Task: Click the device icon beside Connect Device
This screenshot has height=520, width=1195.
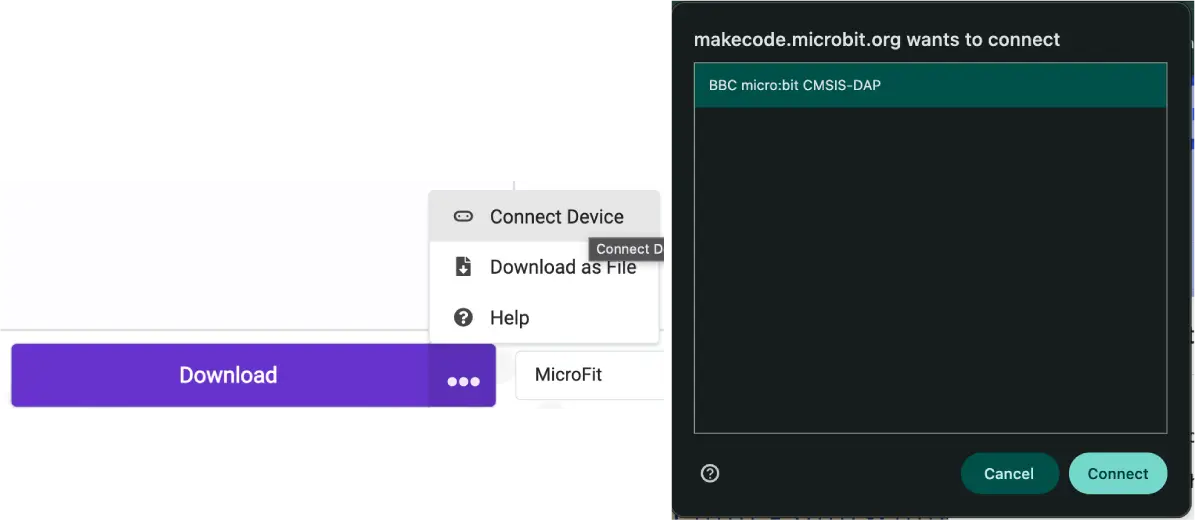Action: coord(463,217)
